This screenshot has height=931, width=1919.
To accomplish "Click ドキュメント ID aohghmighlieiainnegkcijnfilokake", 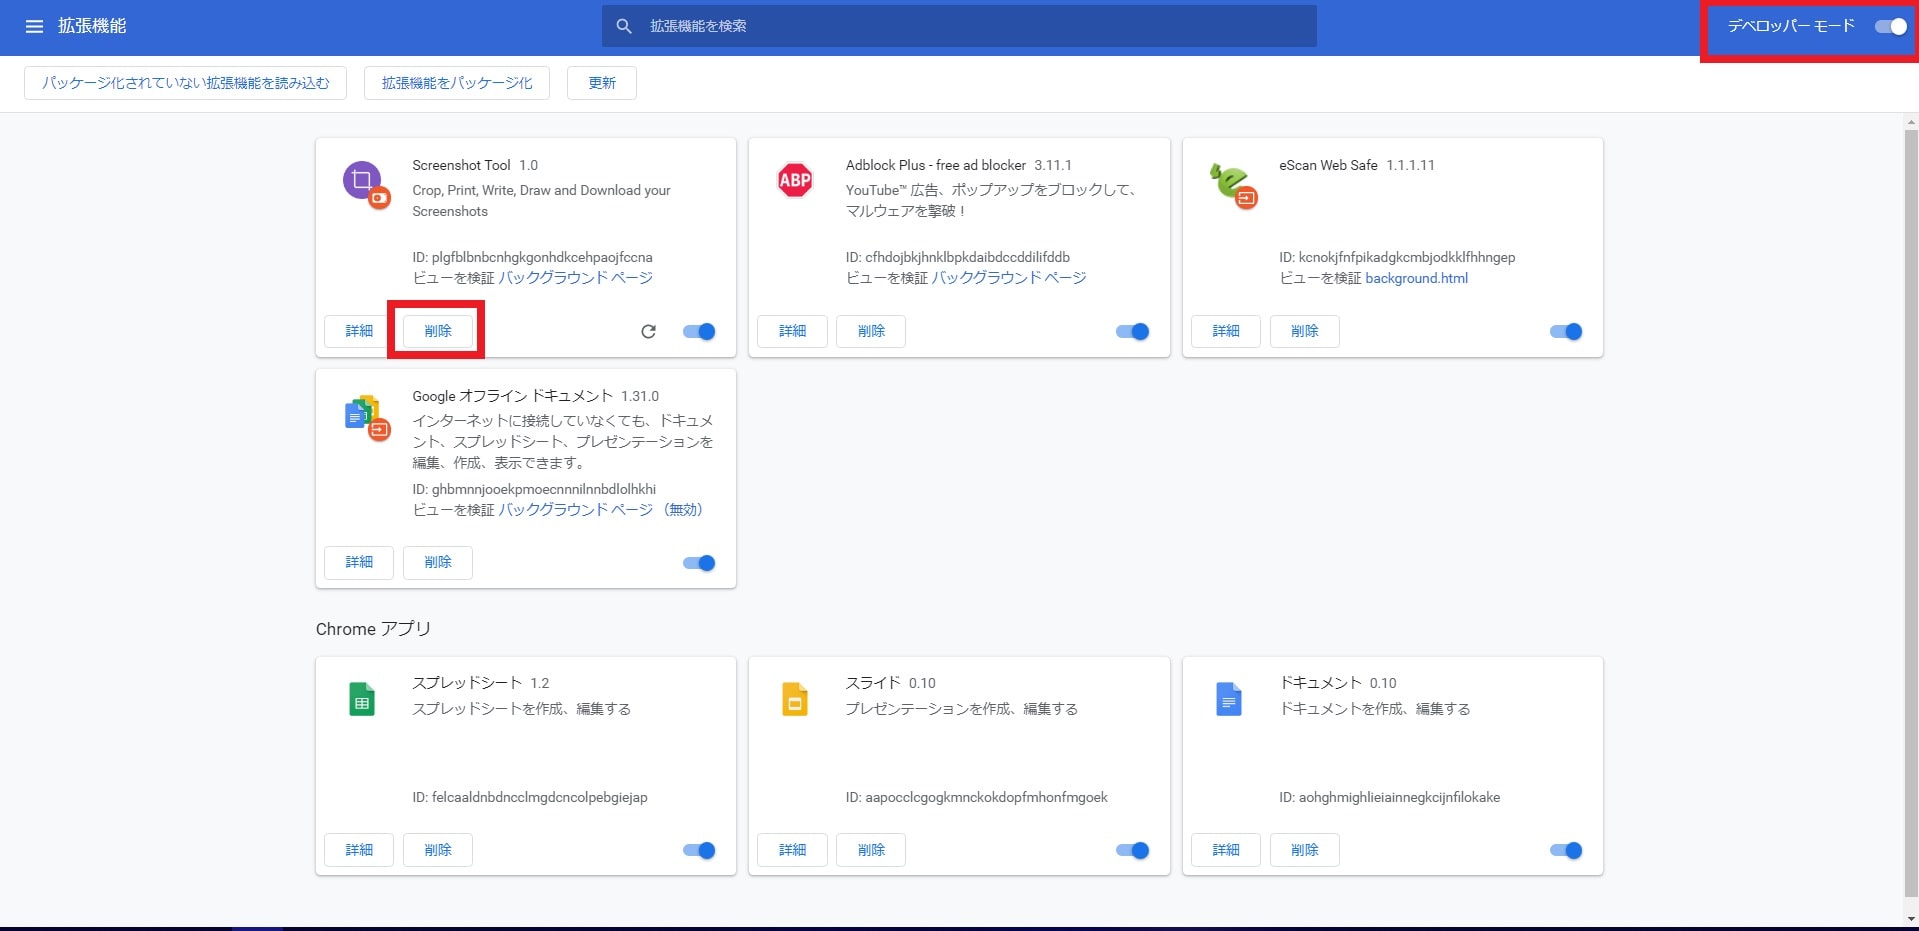I will click(1390, 797).
